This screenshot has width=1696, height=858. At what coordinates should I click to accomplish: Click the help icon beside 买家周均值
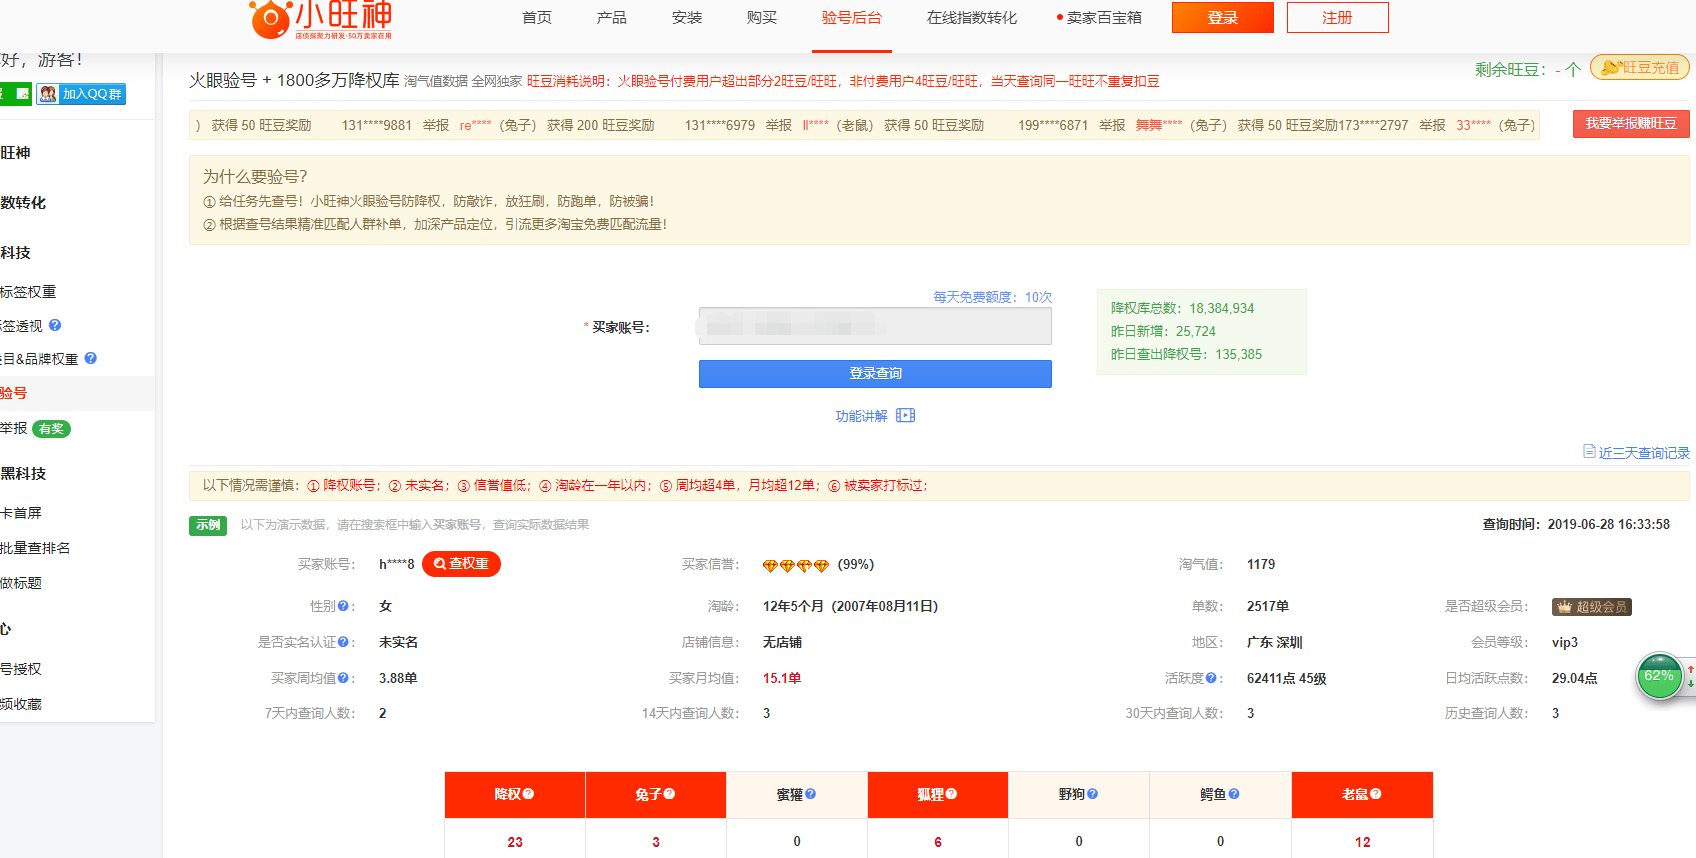pos(343,678)
